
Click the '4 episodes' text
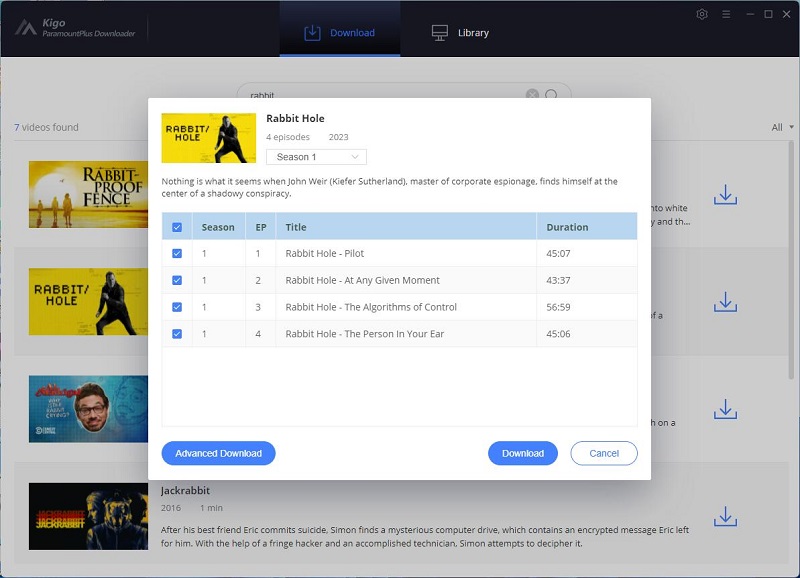pos(288,137)
